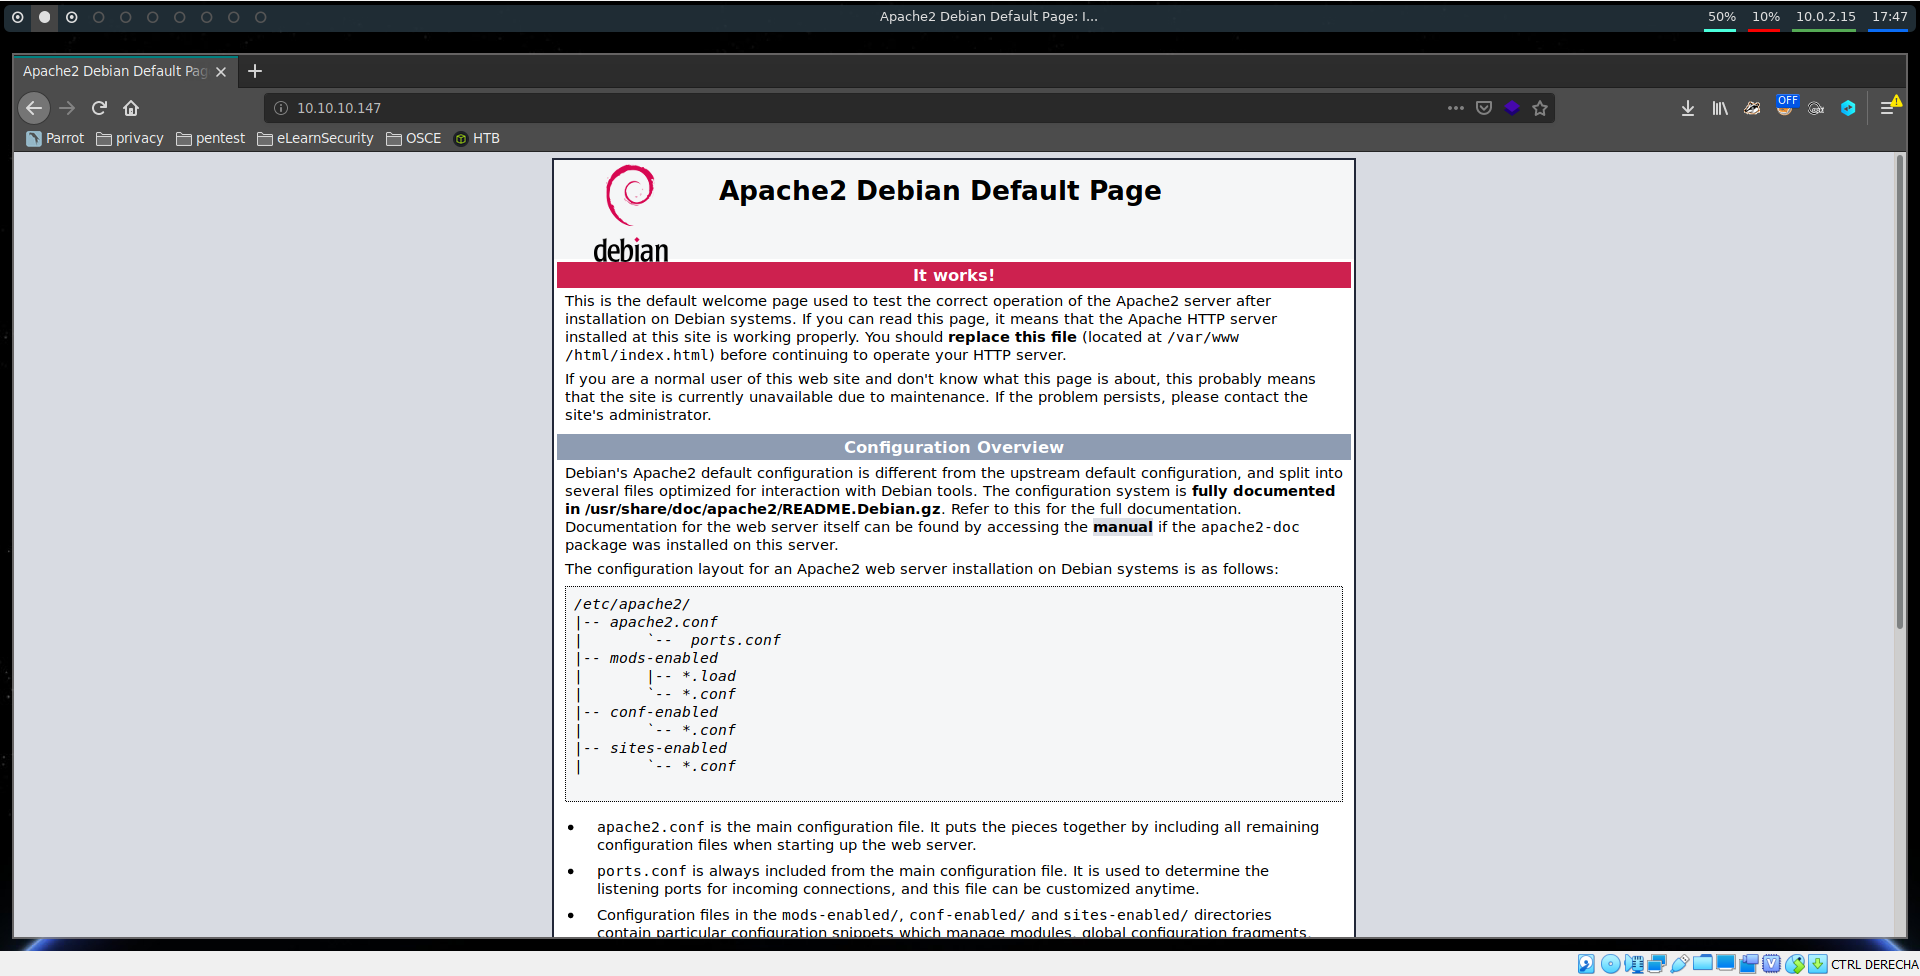Viewport: 1920px width, 976px height.
Task: Click the purple container layers icon in the URL bar
Action: [x=1512, y=108]
